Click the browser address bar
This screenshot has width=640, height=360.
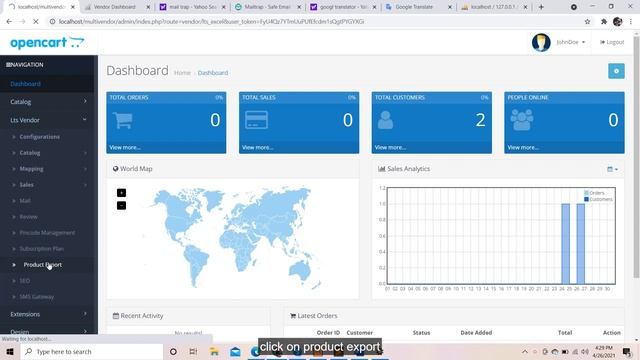314,21
